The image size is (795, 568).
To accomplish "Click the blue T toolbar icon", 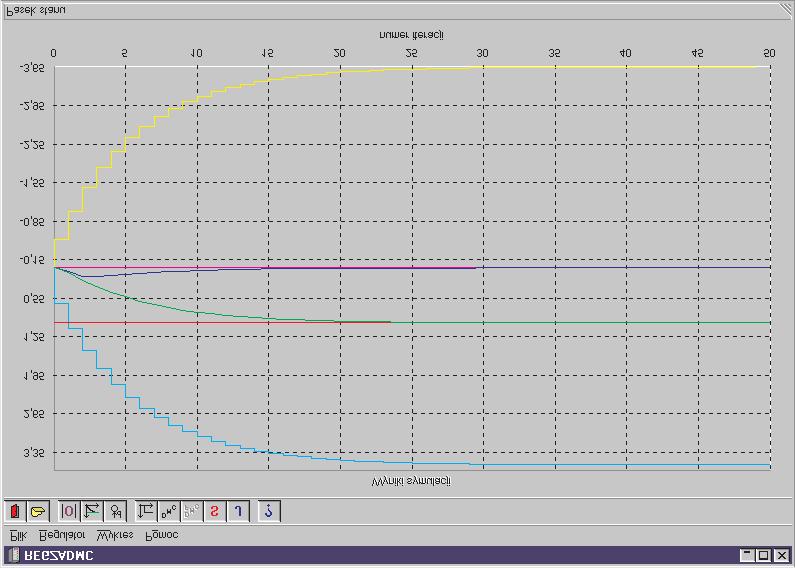I will (238, 511).
